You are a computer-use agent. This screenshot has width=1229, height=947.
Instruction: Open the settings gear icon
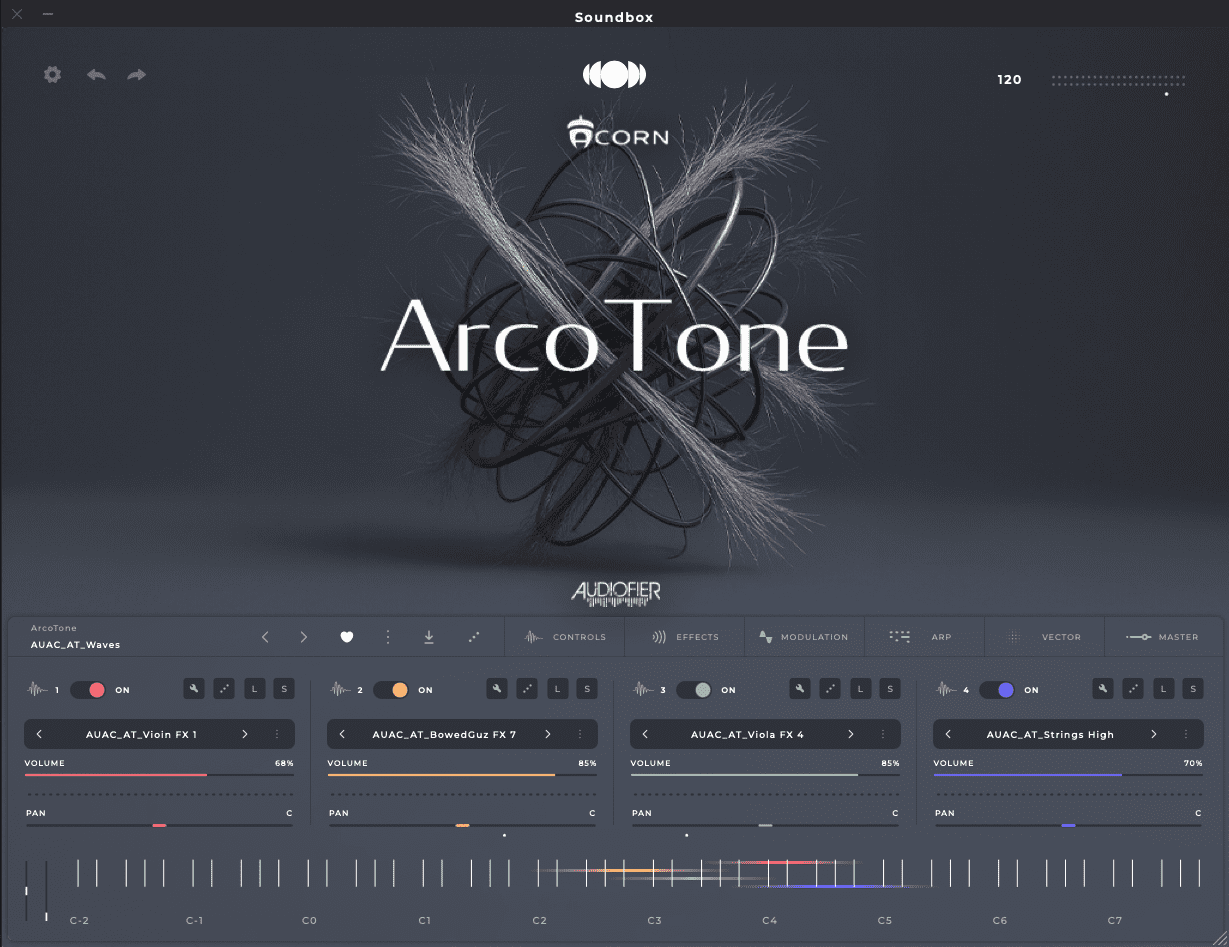pyautogui.click(x=53, y=75)
